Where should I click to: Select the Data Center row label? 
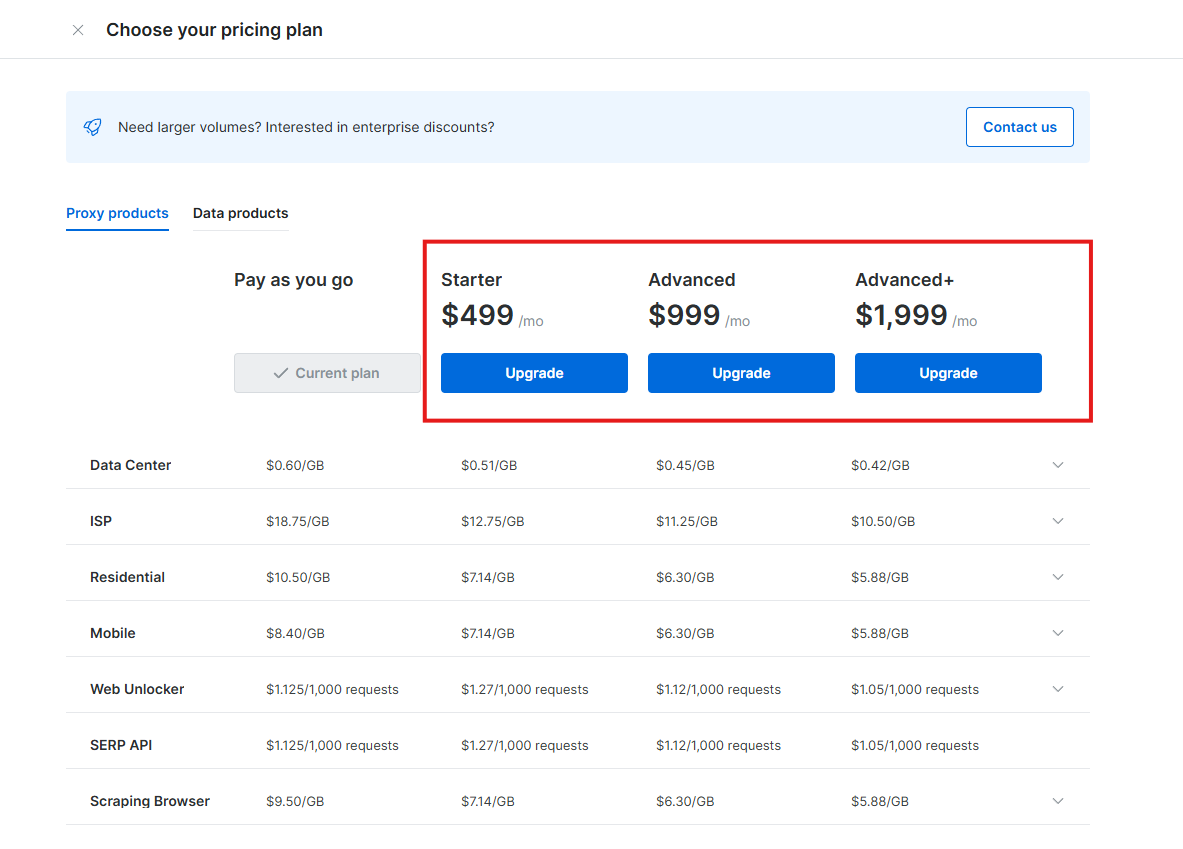pos(129,465)
